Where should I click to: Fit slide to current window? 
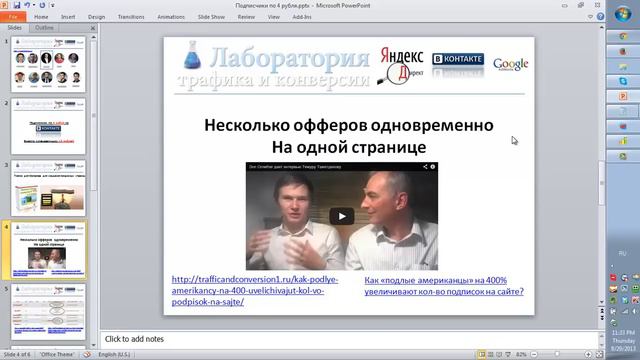pos(599,354)
